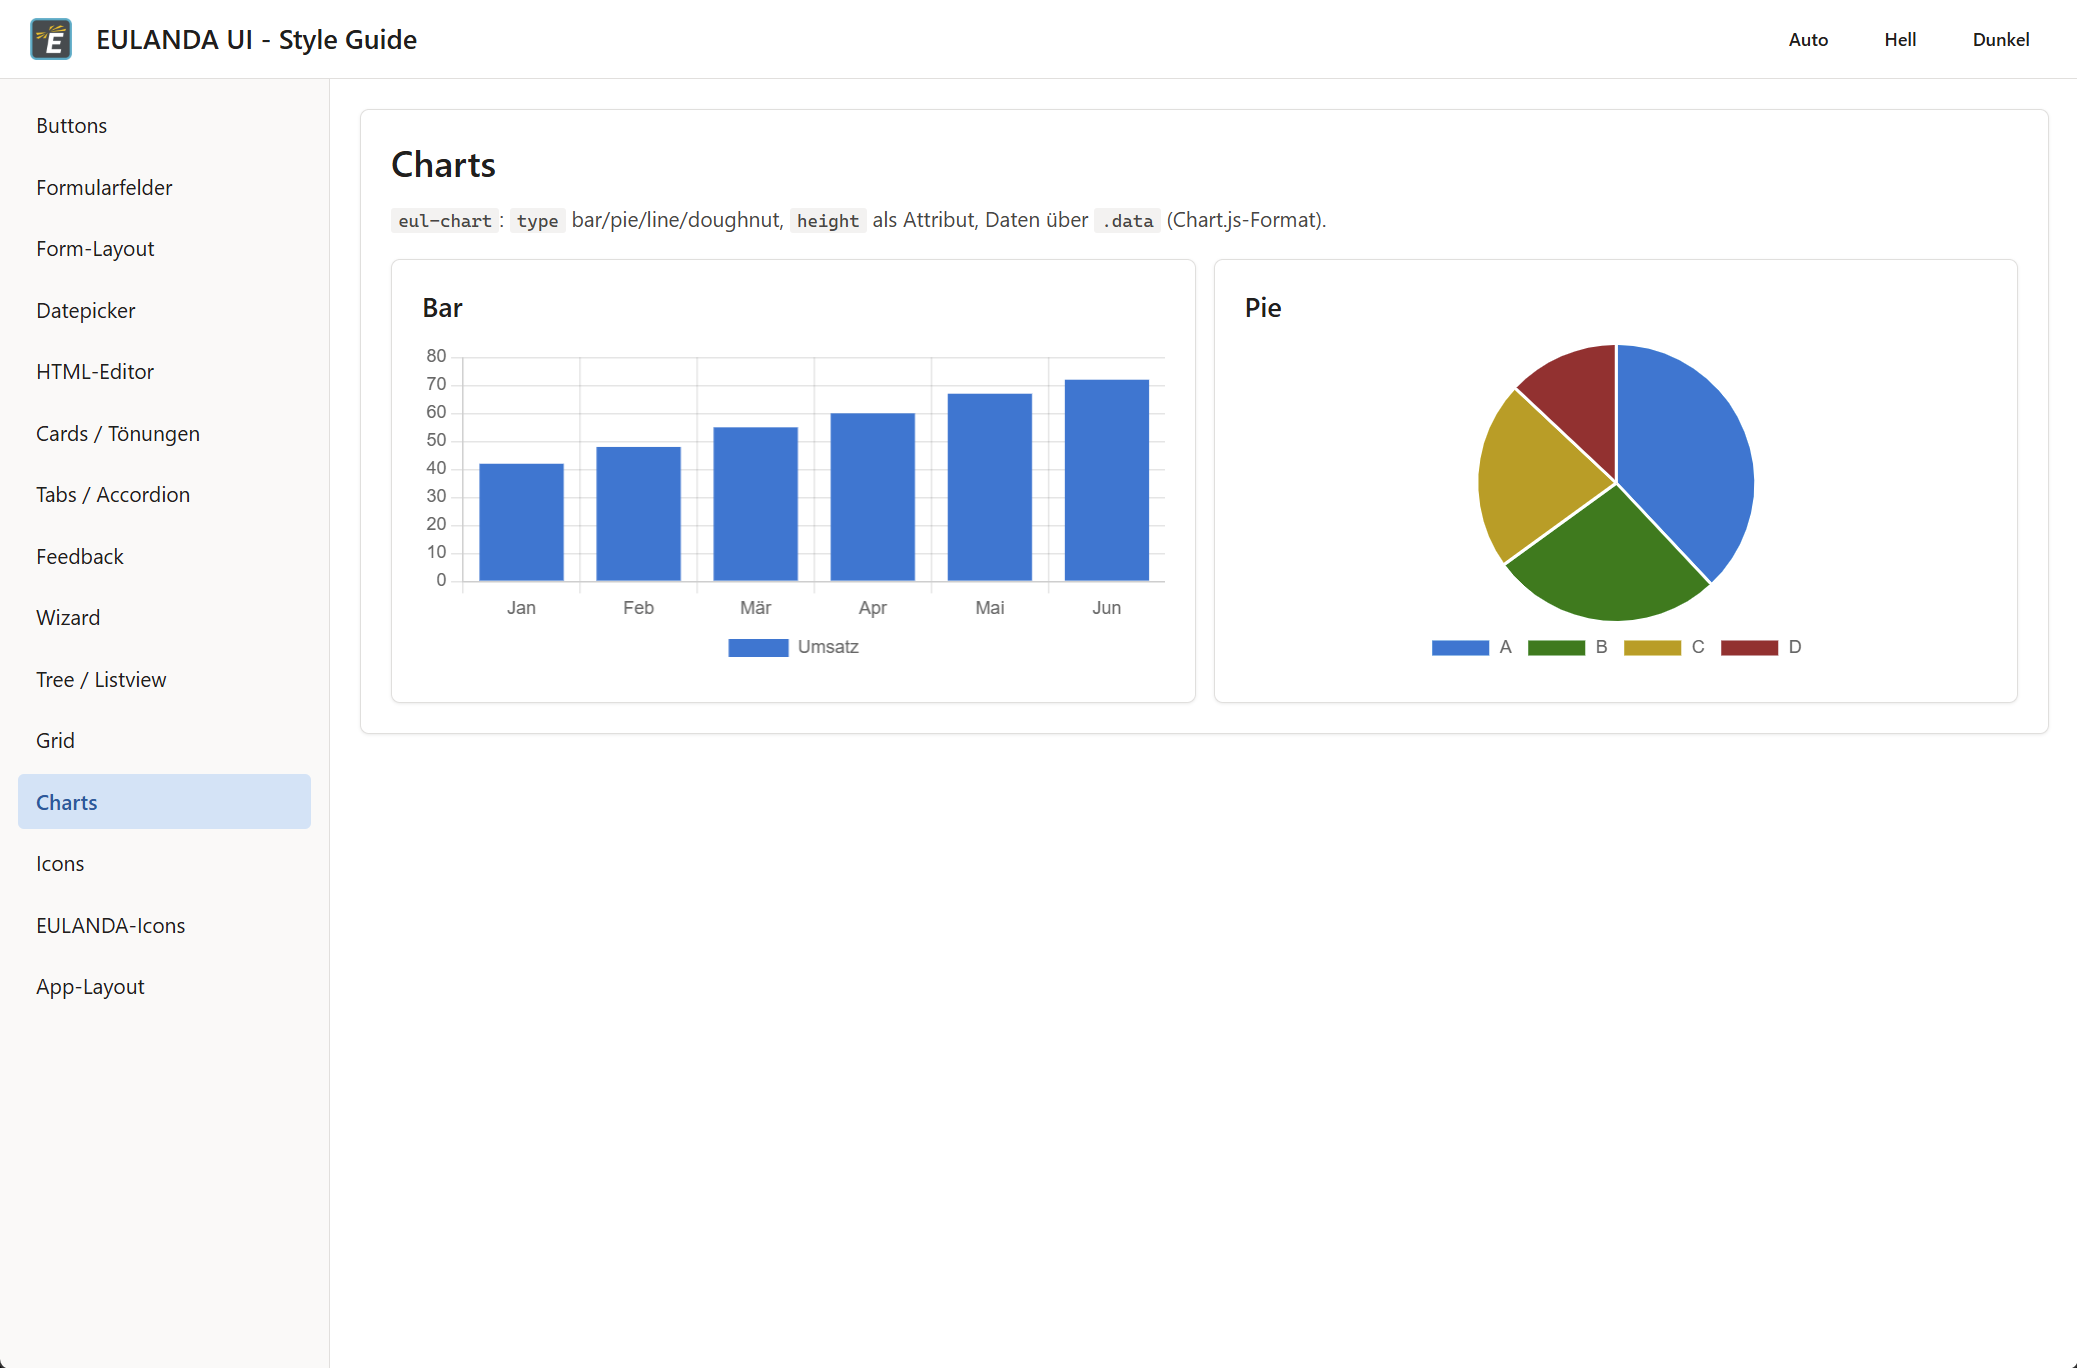The image size is (2077, 1368).
Task: Click the 'Bar' card heading
Action: coord(442,308)
